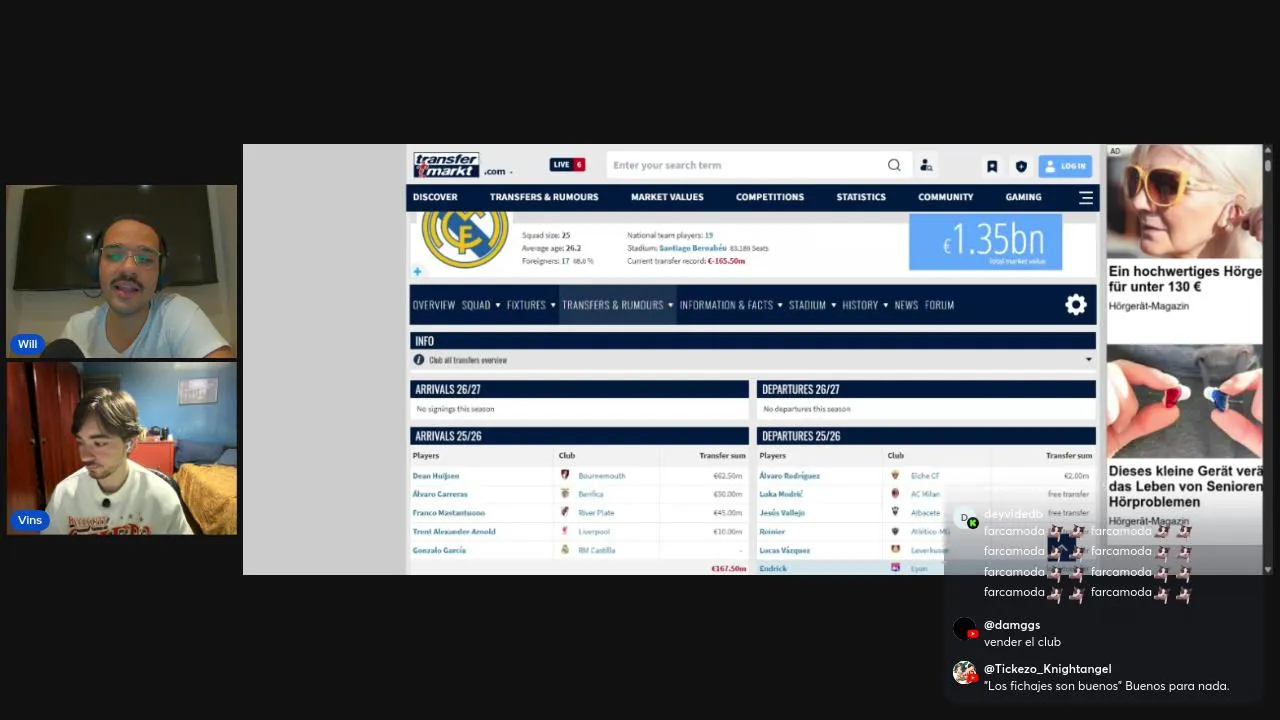Click the Liverpool club badge
The image size is (1280, 720).
[x=565, y=531]
